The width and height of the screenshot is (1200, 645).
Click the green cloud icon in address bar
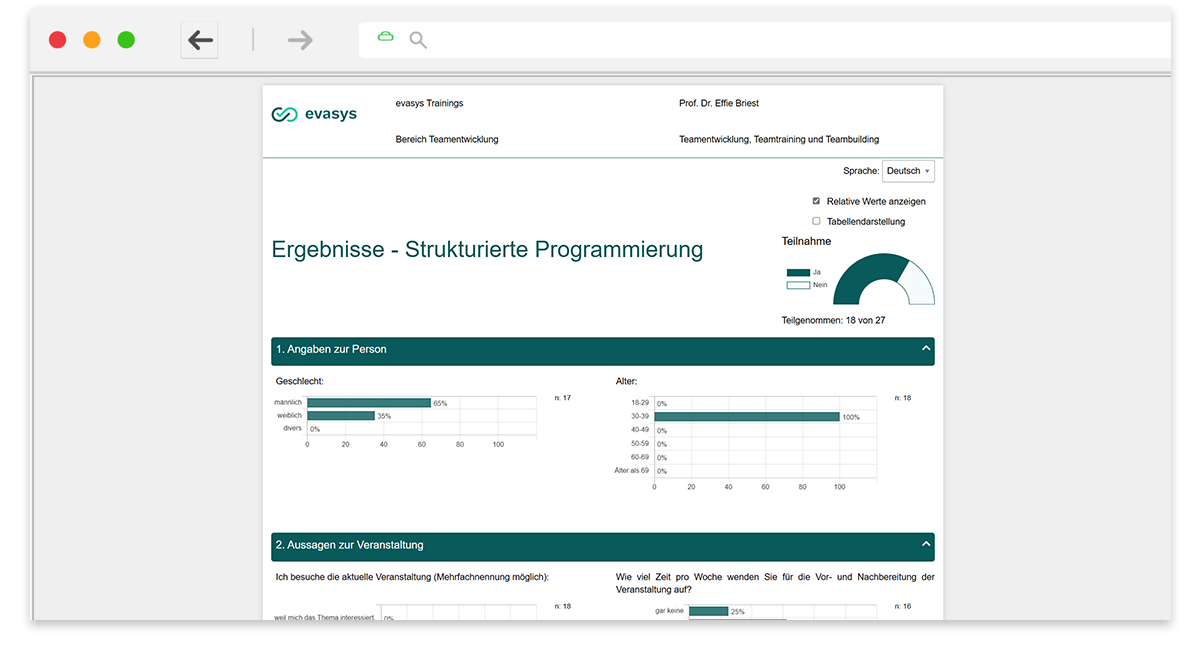385,37
